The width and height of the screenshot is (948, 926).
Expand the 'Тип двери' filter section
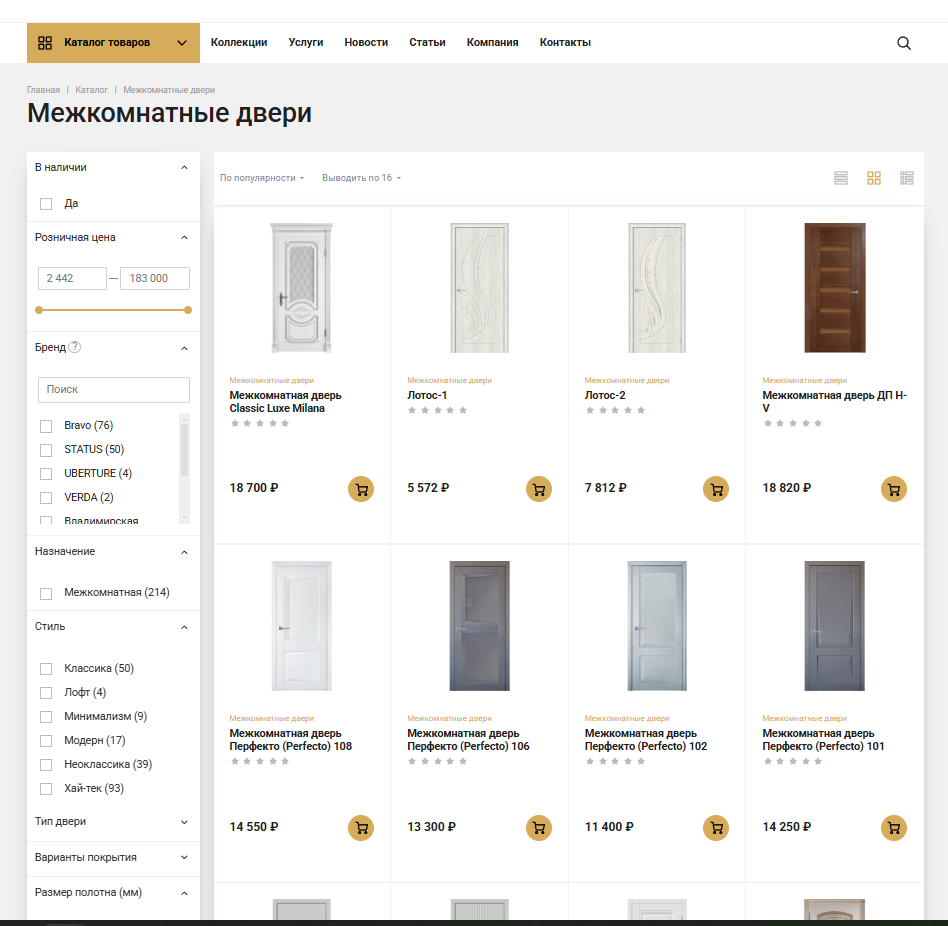click(x=112, y=822)
